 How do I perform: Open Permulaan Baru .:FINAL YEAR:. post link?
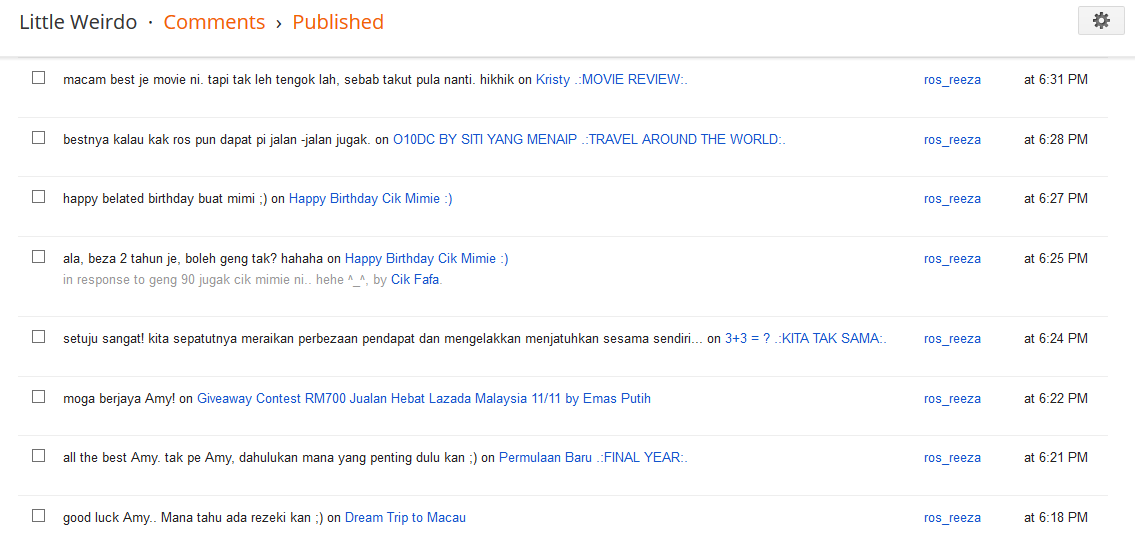click(593, 458)
